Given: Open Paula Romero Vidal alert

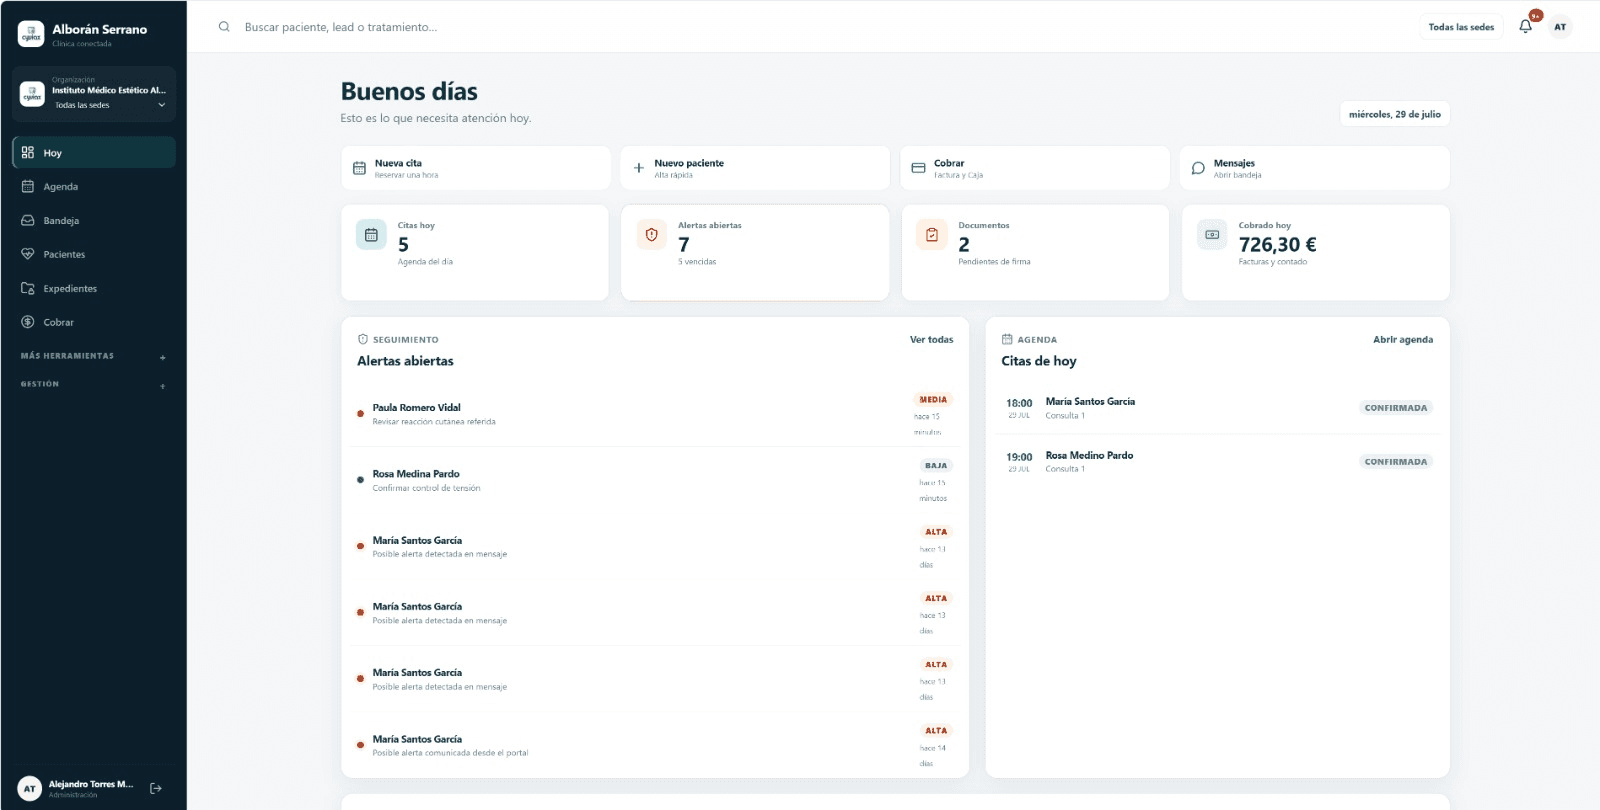Looking at the screenshot, I should 655,414.
